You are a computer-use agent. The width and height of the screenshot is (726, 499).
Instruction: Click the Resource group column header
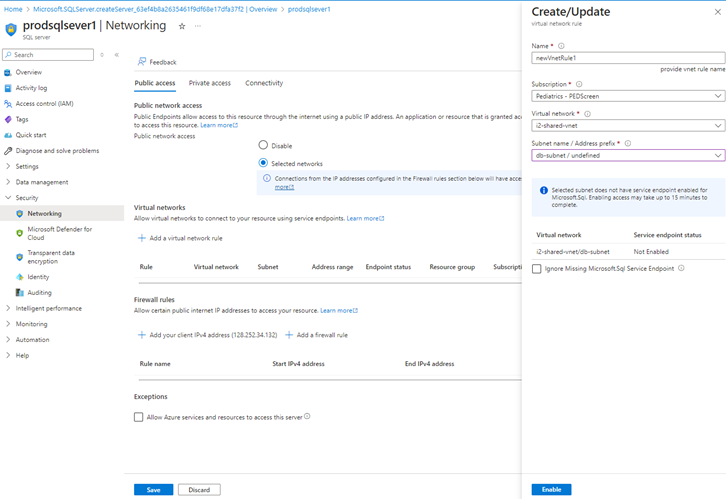(x=452, y=267)
